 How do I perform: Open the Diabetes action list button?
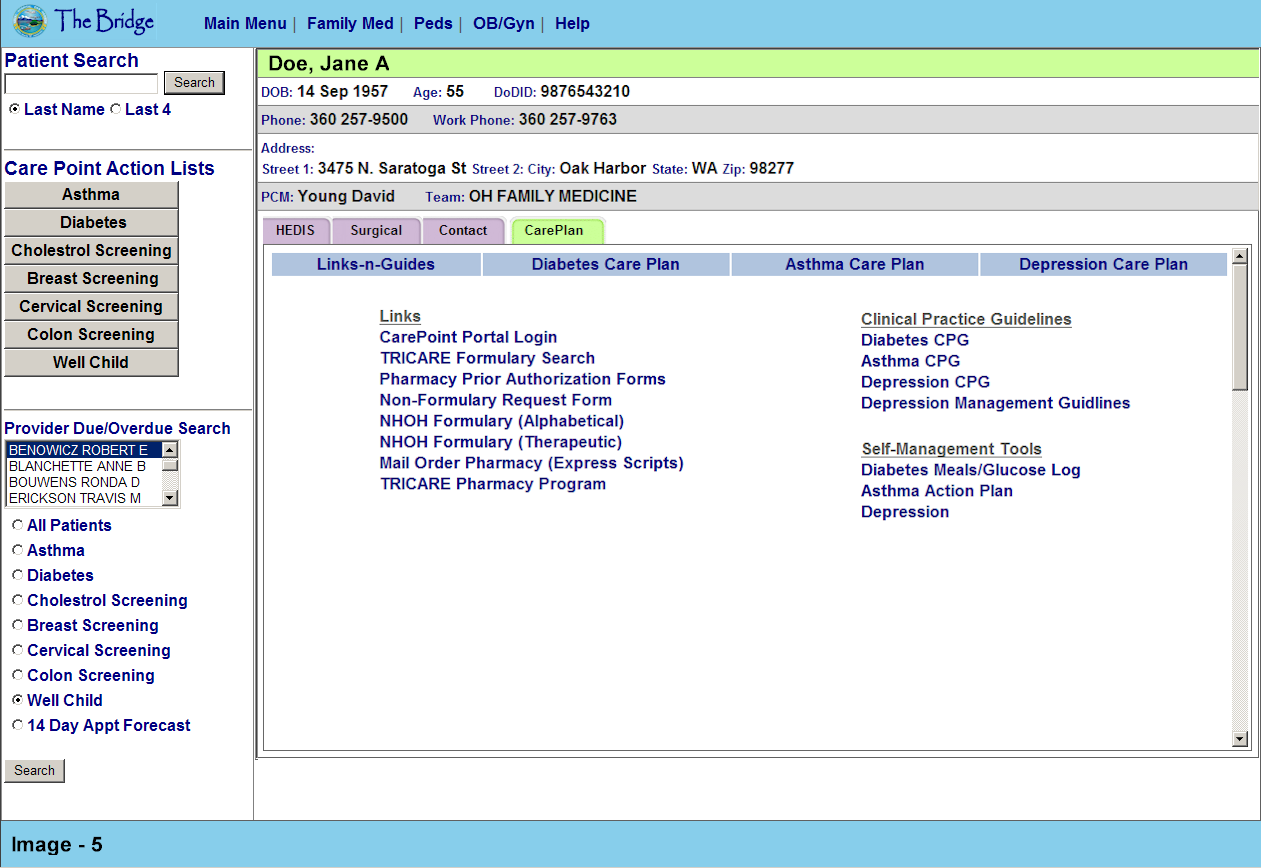(91, 223)
